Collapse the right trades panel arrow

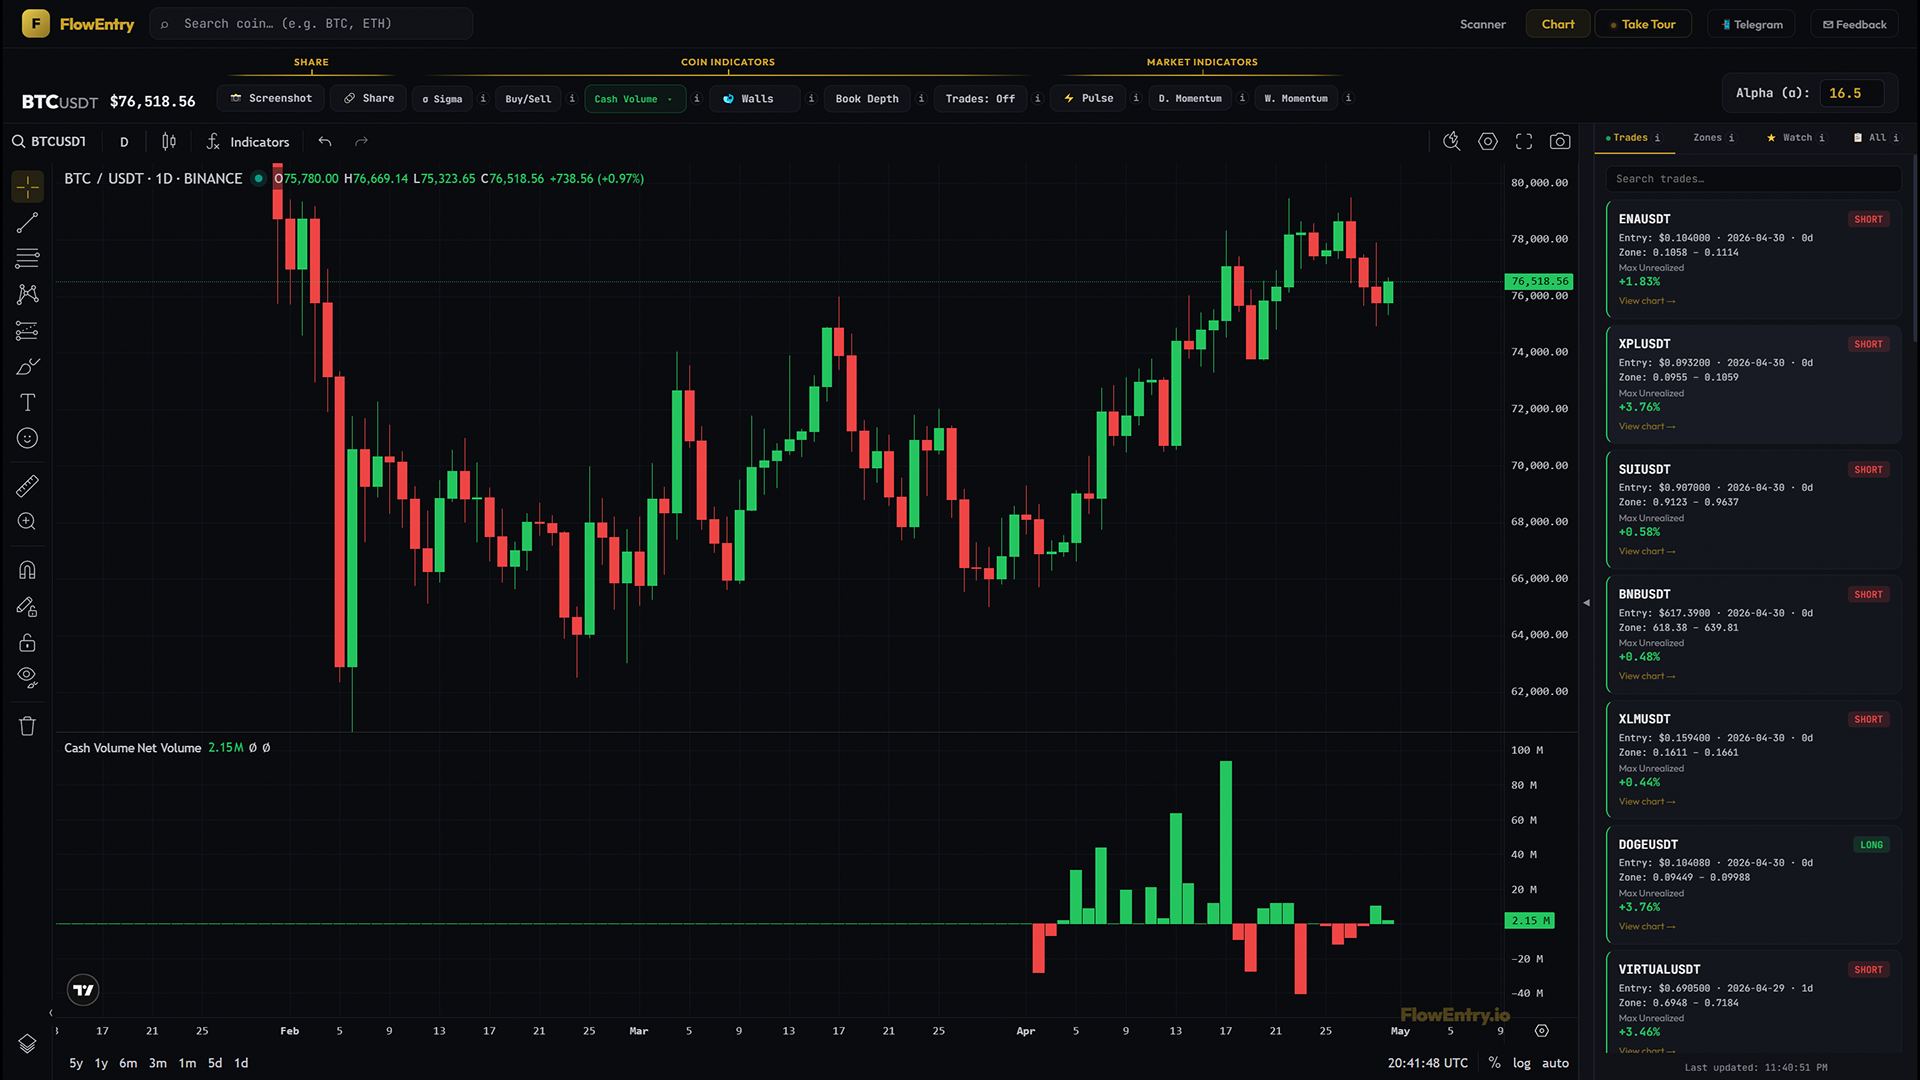pyautogui.click(x=1586, y=603)
